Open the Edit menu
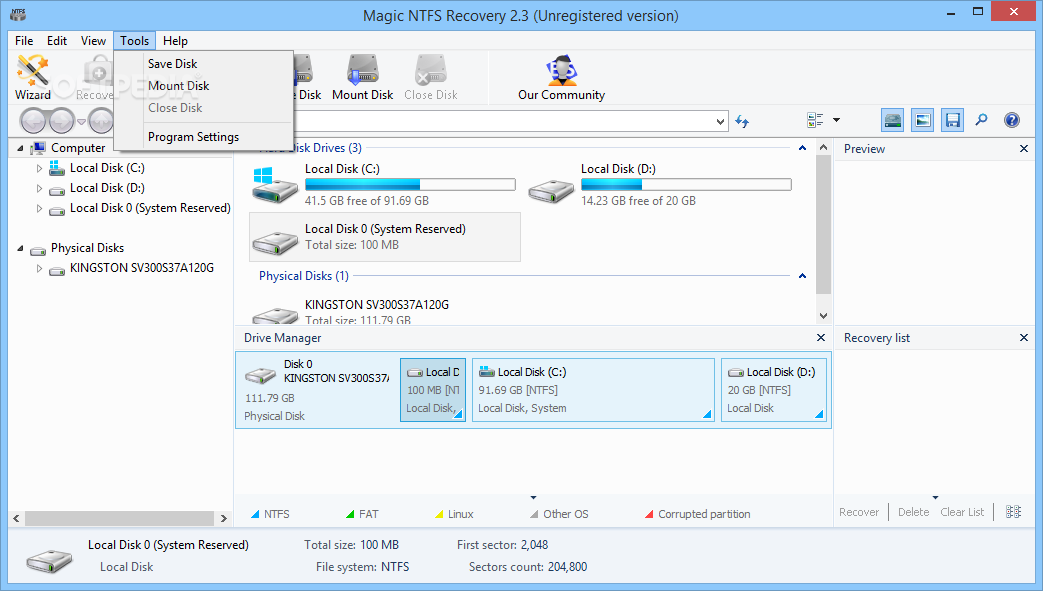Image resolution: width=1043 pixels, height=591 pixels. point(57,41)
